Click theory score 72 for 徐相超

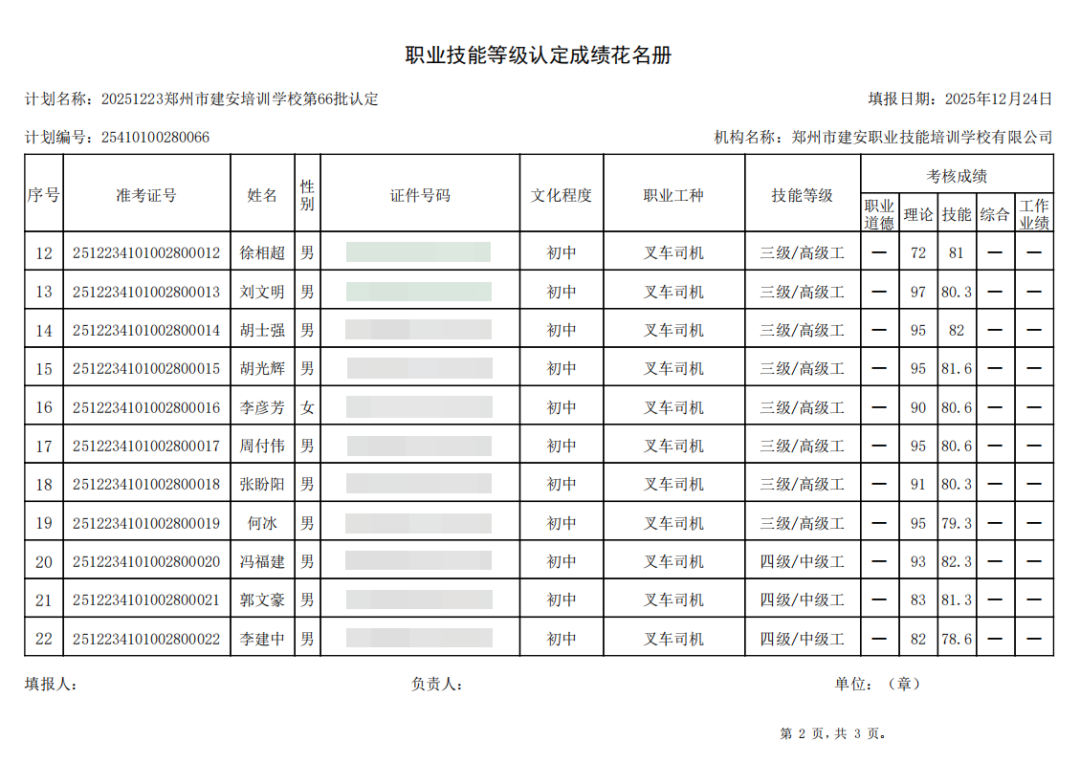tap(918, 253)
